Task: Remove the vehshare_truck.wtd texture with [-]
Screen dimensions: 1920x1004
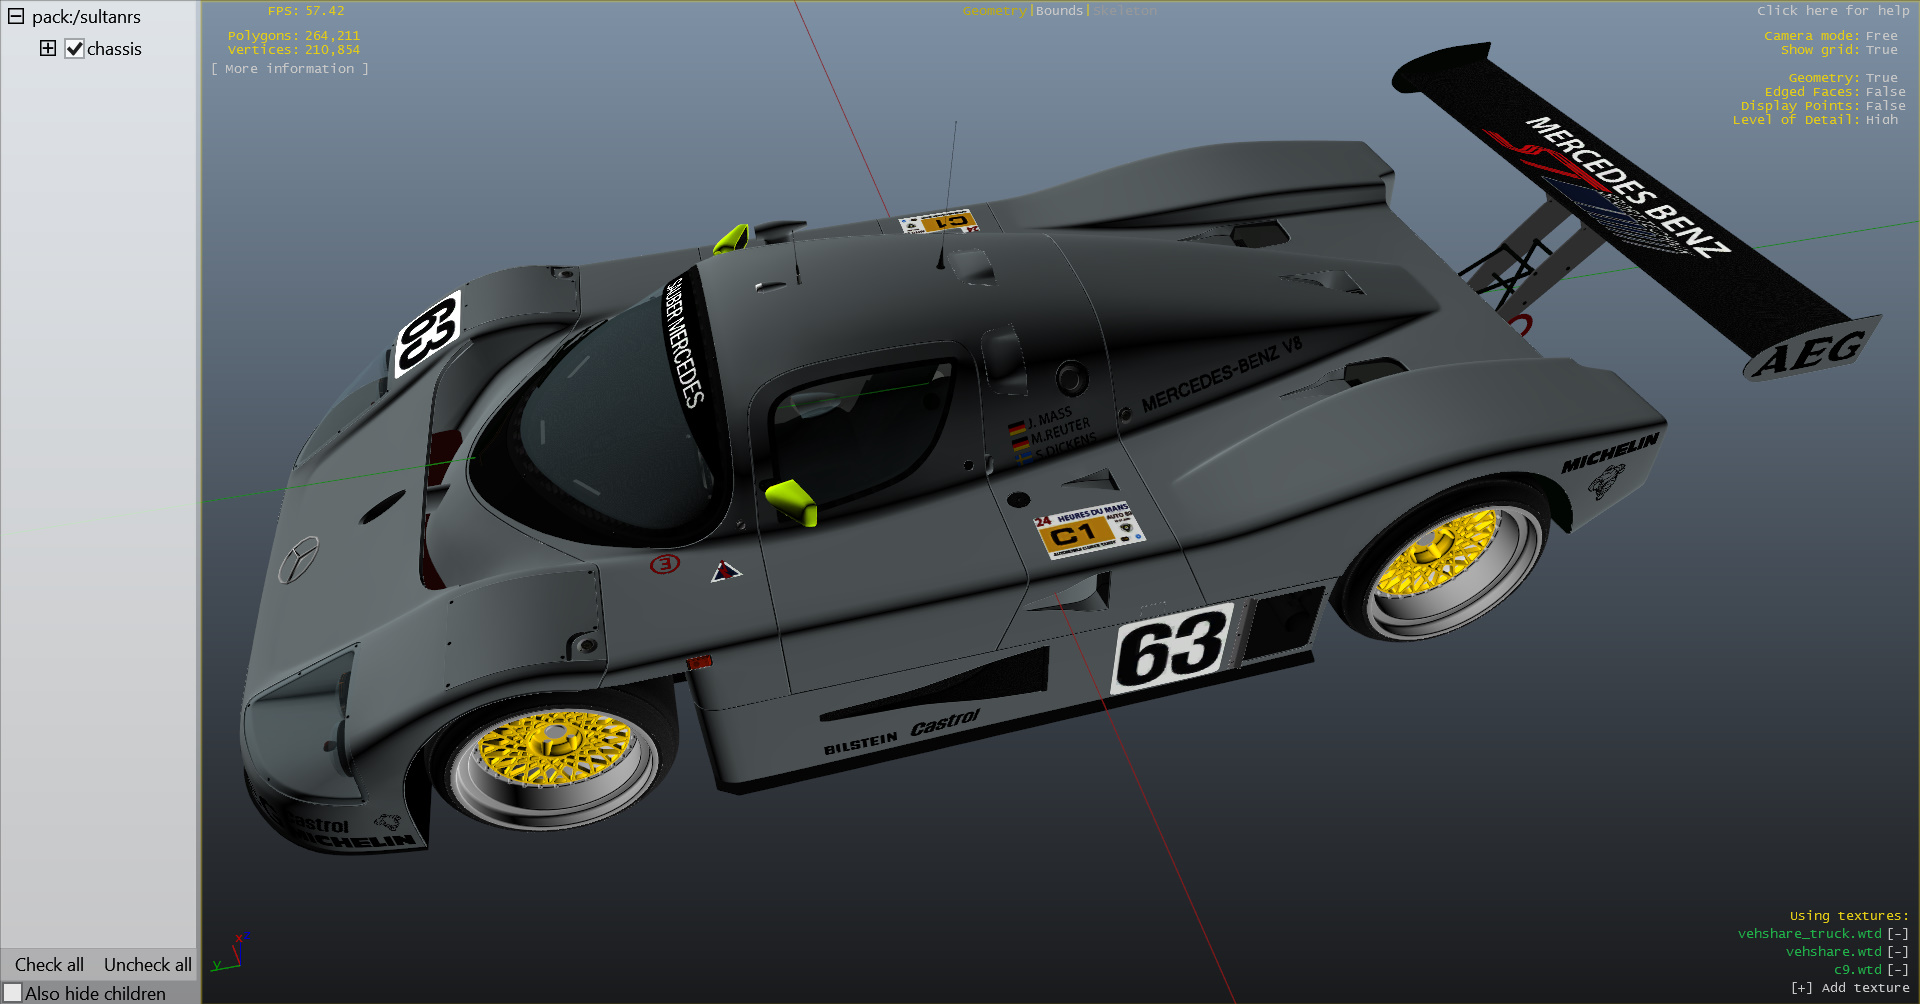Action: point(1897,934)
